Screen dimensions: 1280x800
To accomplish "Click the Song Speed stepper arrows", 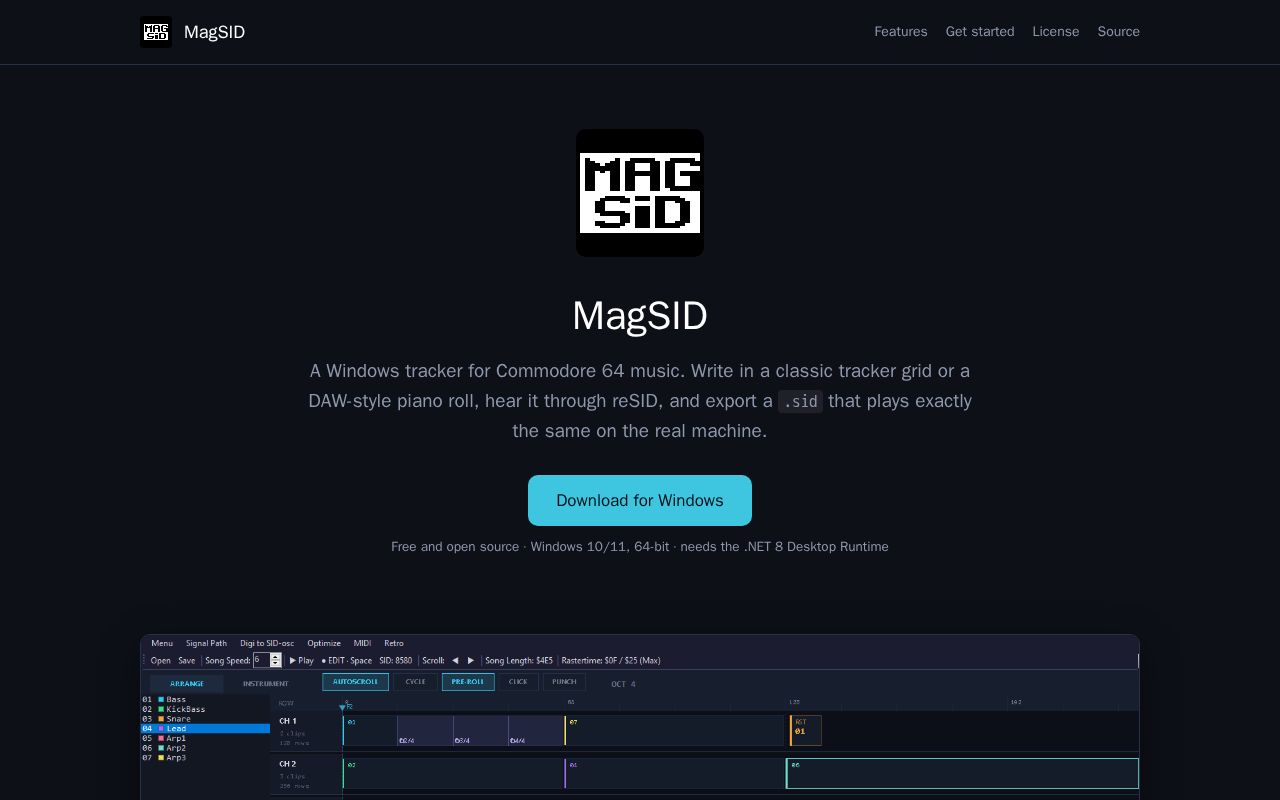I will click(x=276, y=660).
